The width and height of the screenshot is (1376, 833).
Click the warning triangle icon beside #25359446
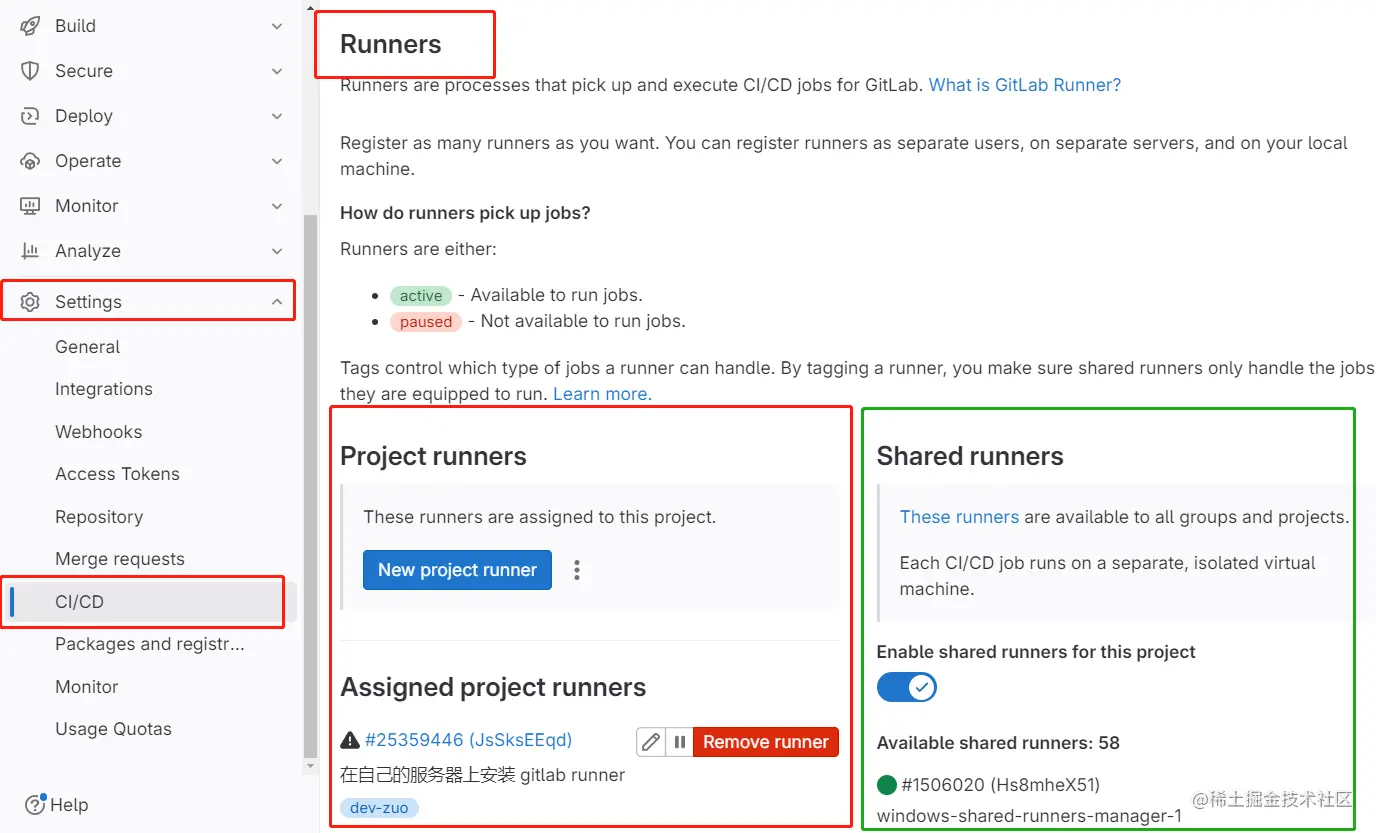(x=350, y=740)
